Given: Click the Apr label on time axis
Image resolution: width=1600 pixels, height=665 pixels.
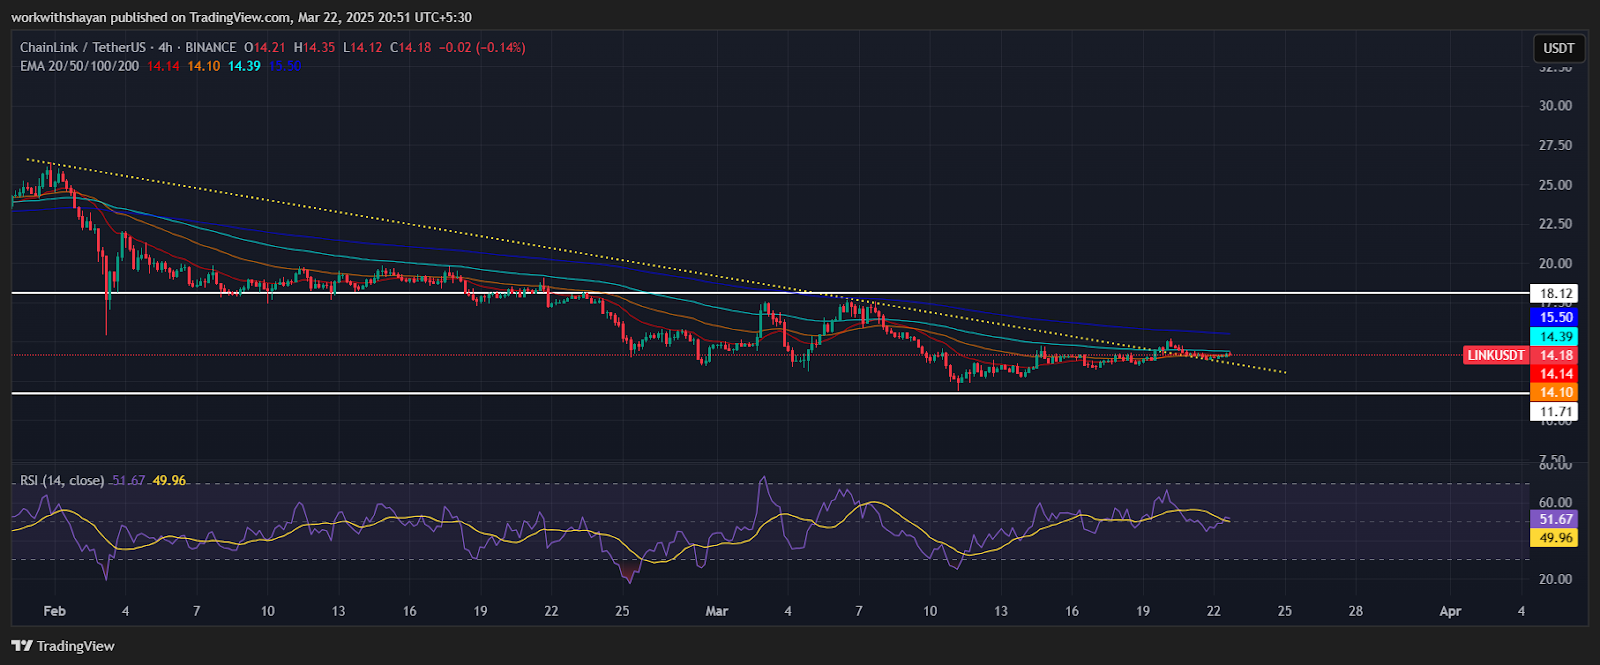Looking at the screenshot, I should pyautogui.click(x=1450, y=611).
